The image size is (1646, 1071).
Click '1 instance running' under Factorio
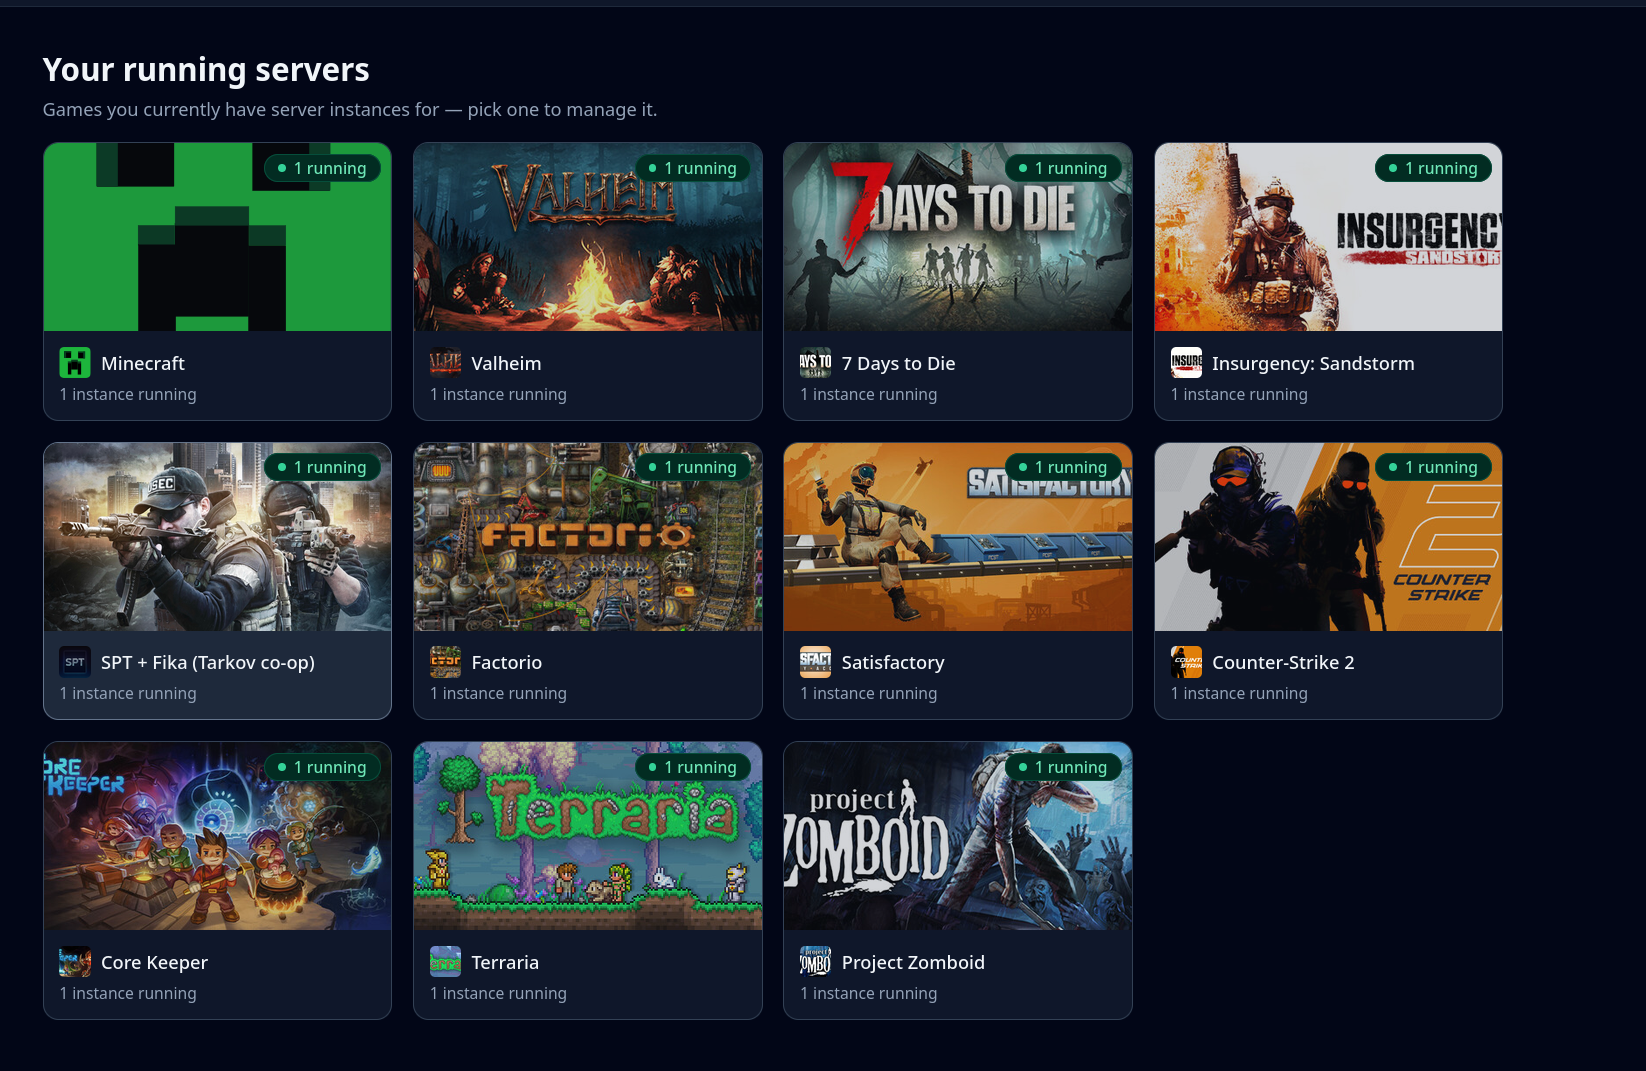(498, 693)
